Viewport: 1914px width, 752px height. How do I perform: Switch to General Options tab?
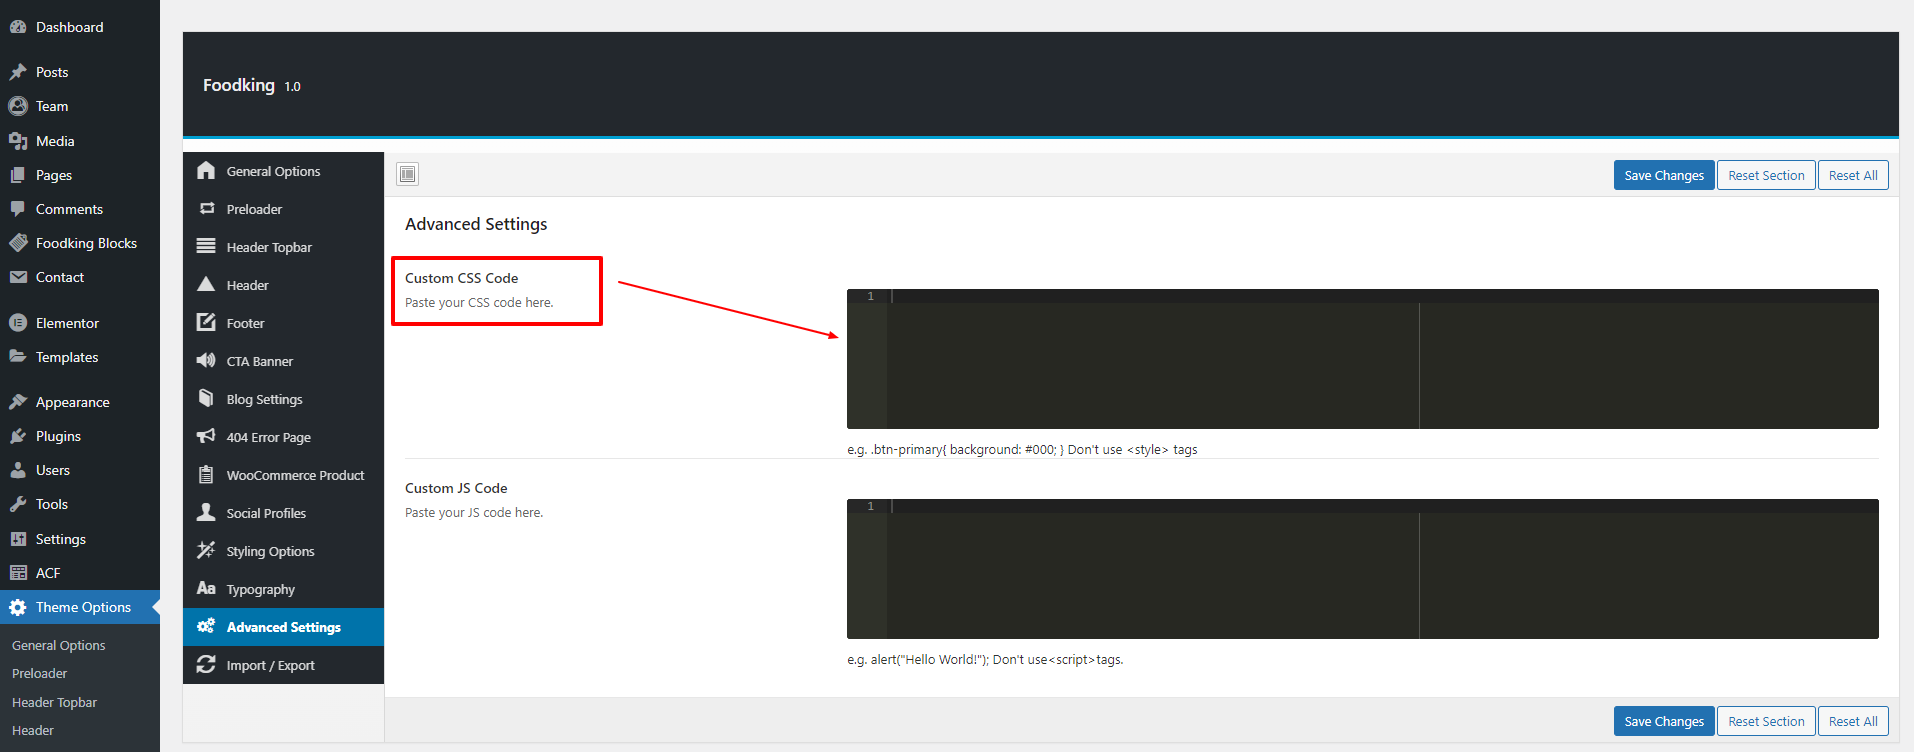(273, 171)
